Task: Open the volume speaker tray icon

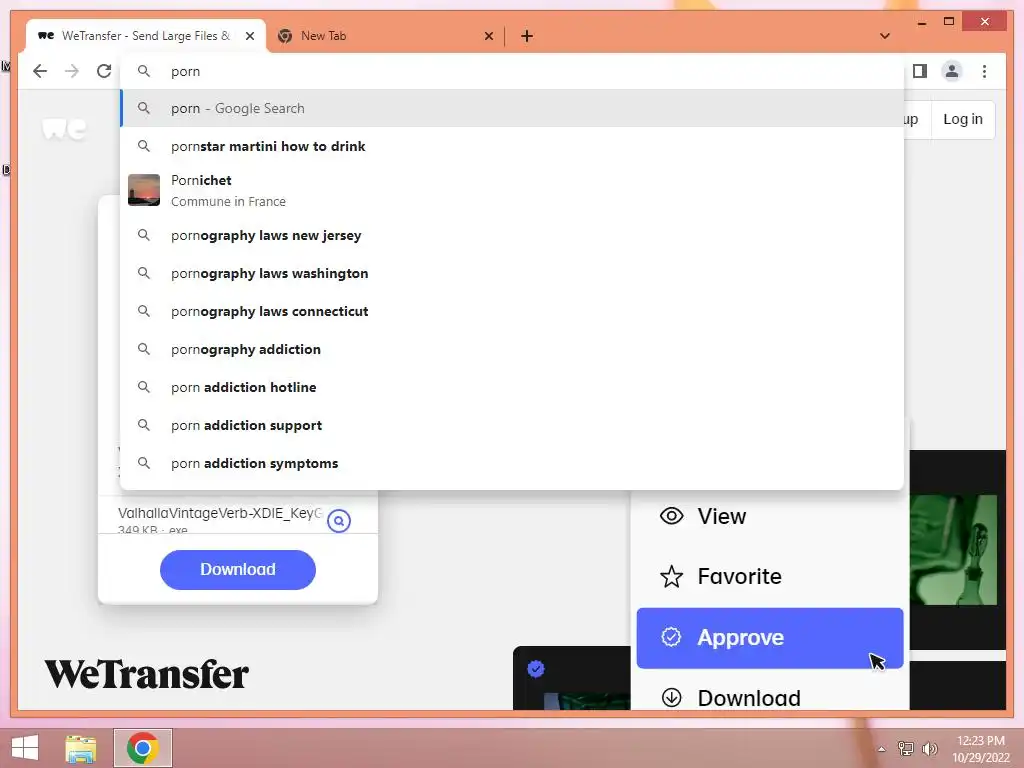Action: click(930, 749)
